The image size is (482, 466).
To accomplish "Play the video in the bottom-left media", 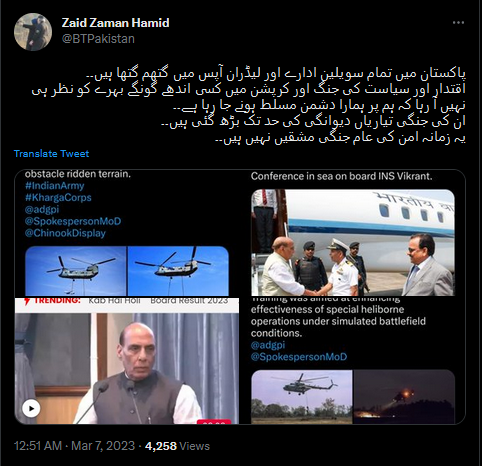I will [31, 408].
